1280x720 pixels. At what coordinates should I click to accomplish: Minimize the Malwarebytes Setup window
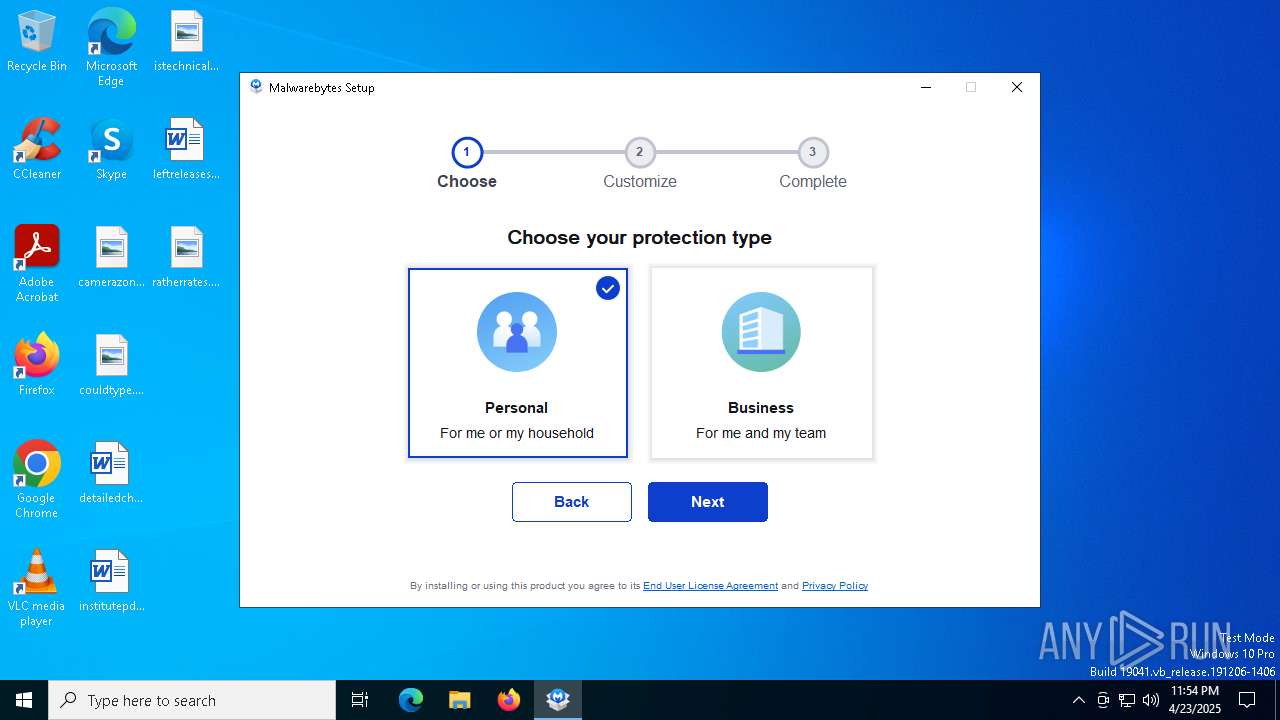point(926,87)
